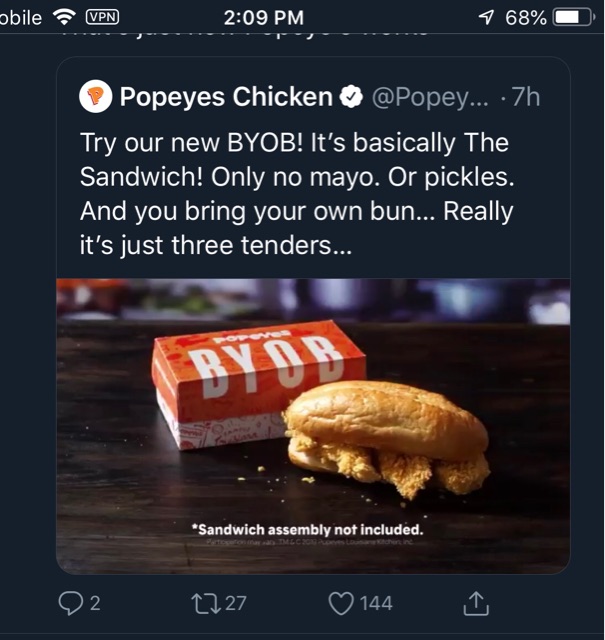Tap the tweet text about new BYOB
This screenshot has height=640, width=605.
(x=296, y=193)
